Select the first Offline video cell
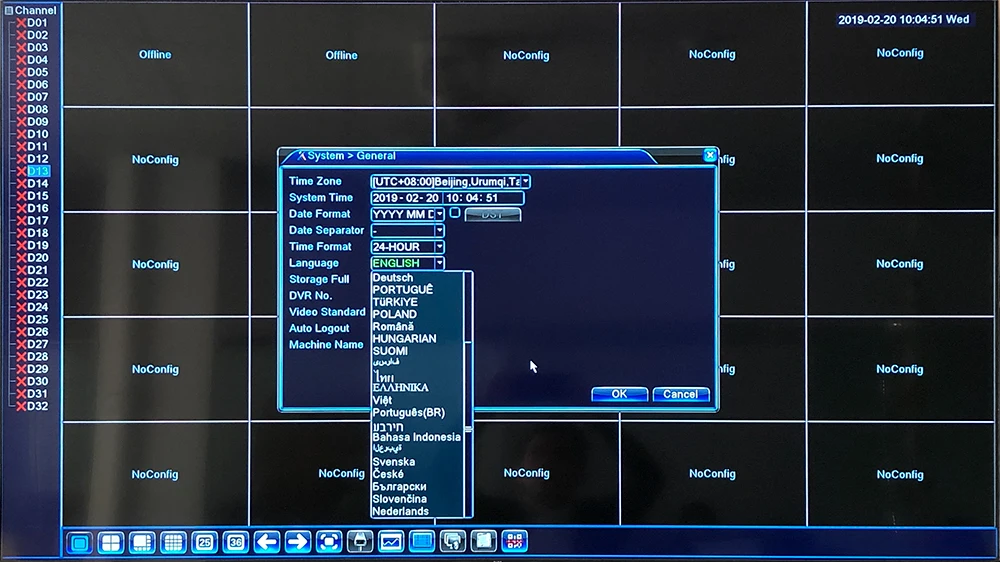 click(155, 55)
